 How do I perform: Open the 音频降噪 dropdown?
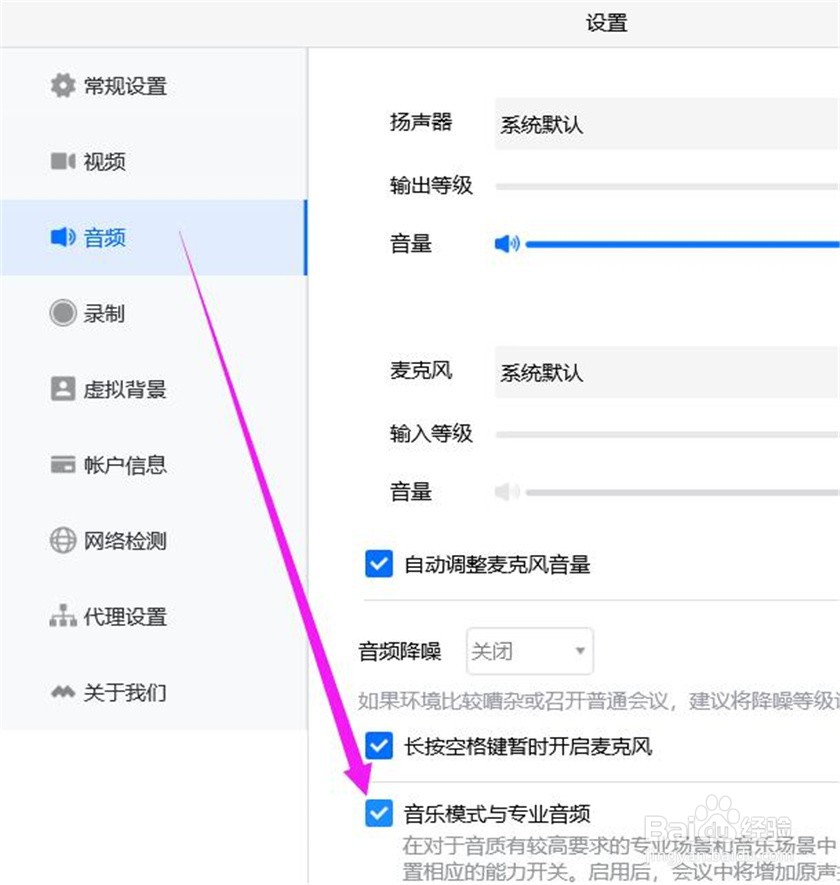(529, 651)
